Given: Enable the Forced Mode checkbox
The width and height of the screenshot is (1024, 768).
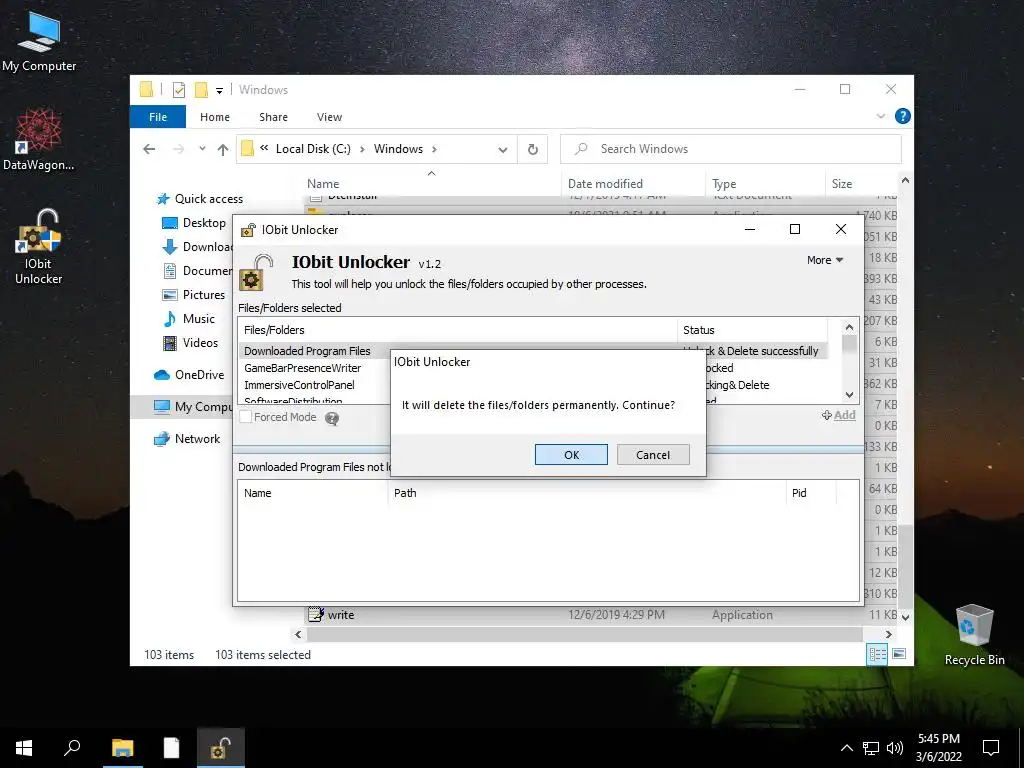Looking at the screenshot, I should [x=246, y=417].
